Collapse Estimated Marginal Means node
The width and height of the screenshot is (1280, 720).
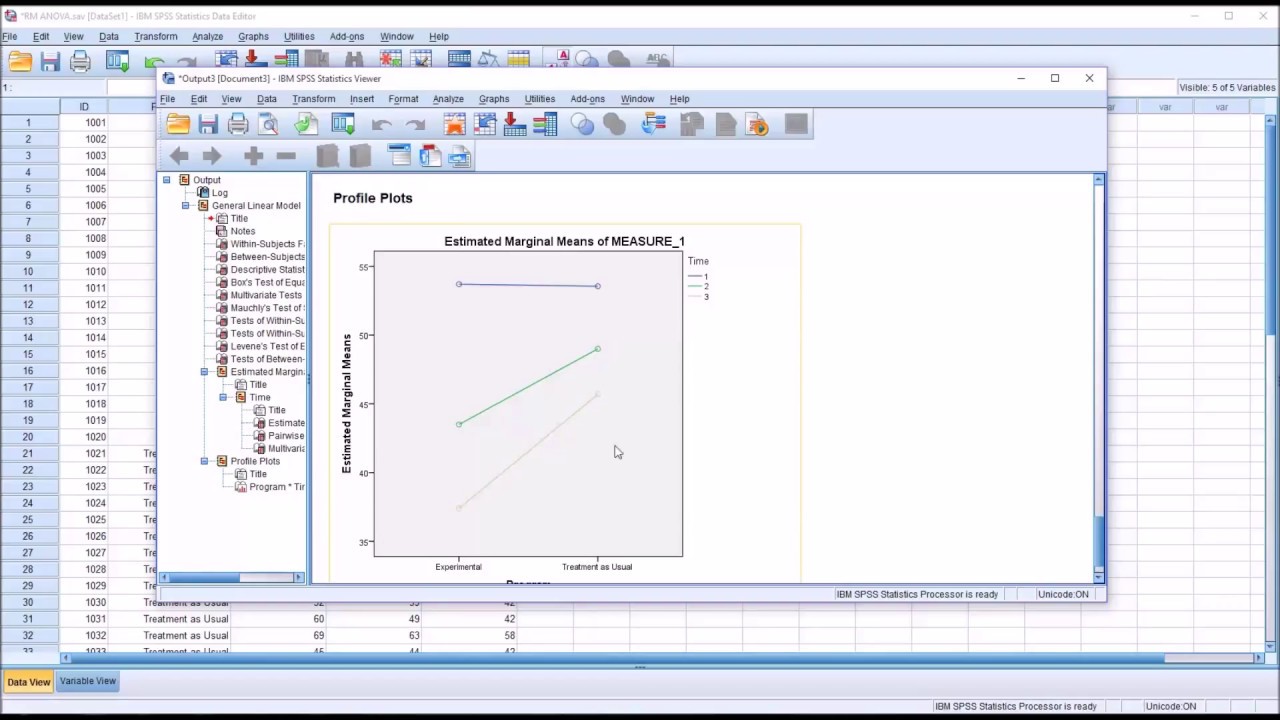[205, 372]
